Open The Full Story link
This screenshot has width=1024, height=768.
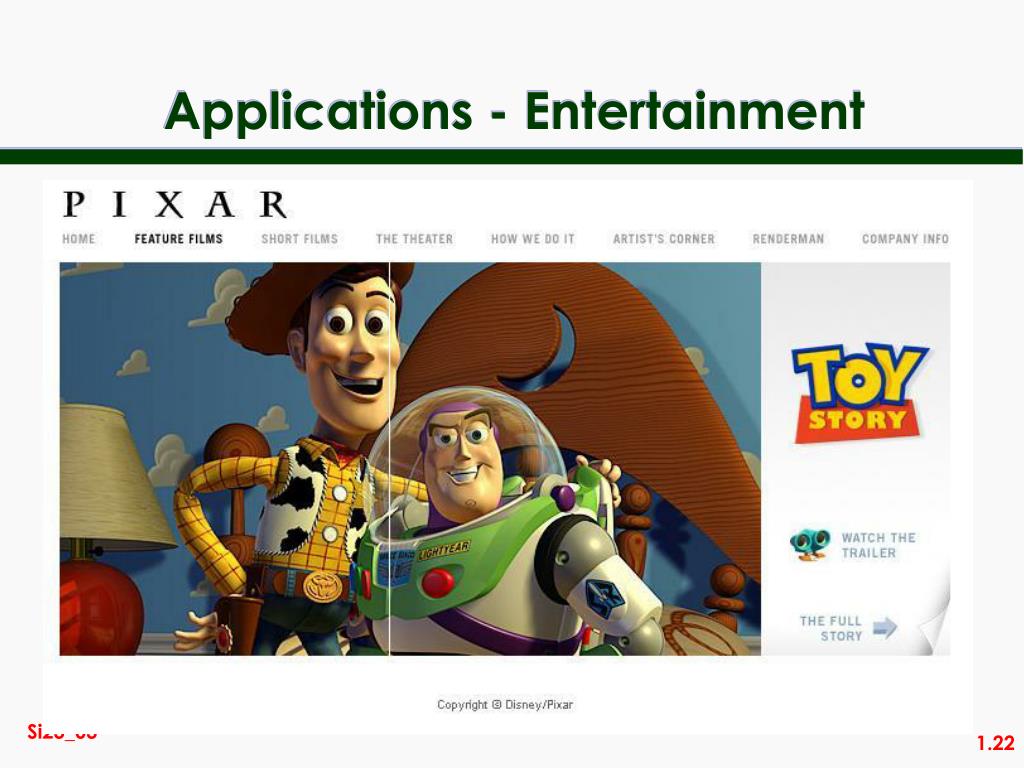(x=831, y=628)
